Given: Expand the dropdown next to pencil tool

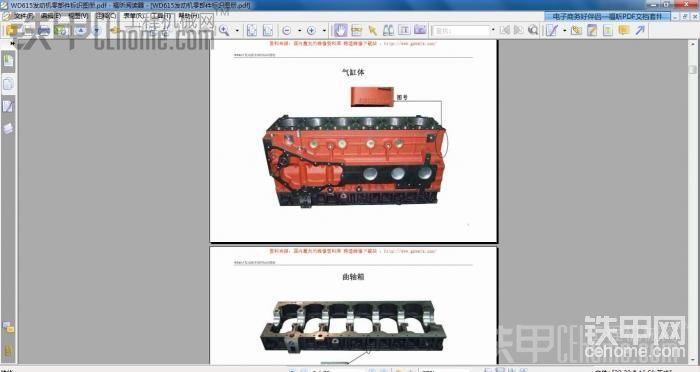Looking at the screenshot, I should coord(564,30).
